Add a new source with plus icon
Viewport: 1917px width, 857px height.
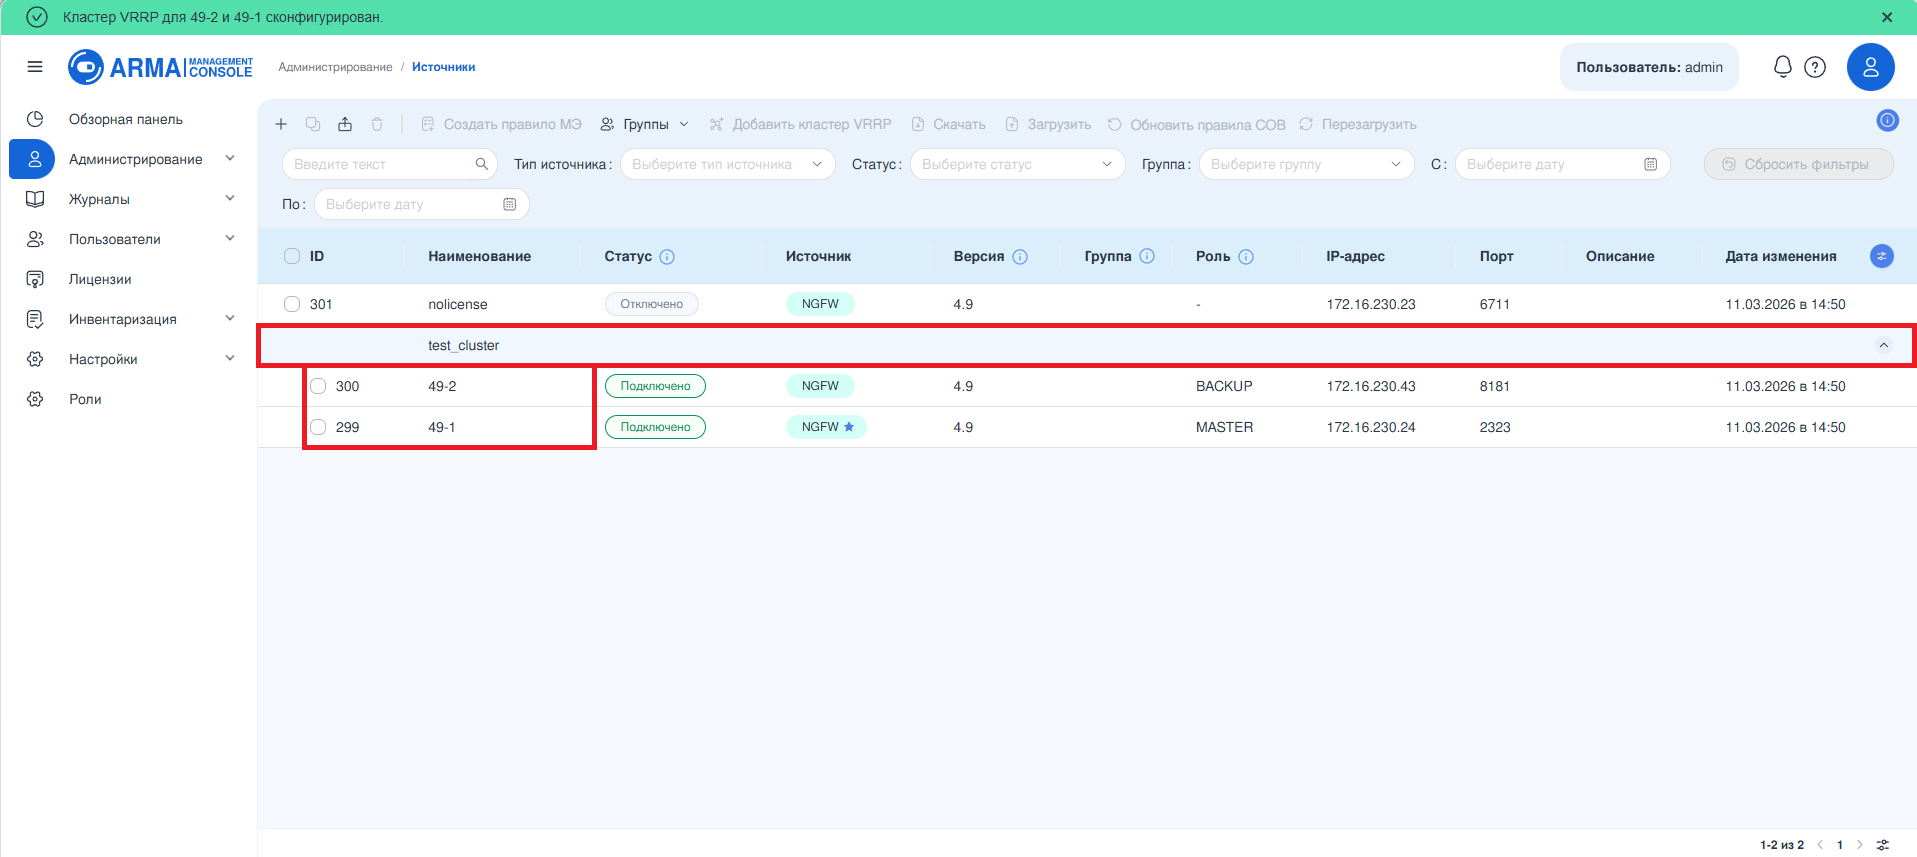coord(281,124)
